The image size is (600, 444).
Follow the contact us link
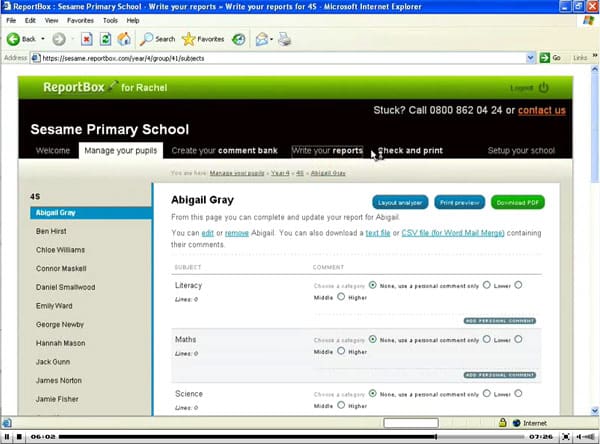click(x=541, y=110)
